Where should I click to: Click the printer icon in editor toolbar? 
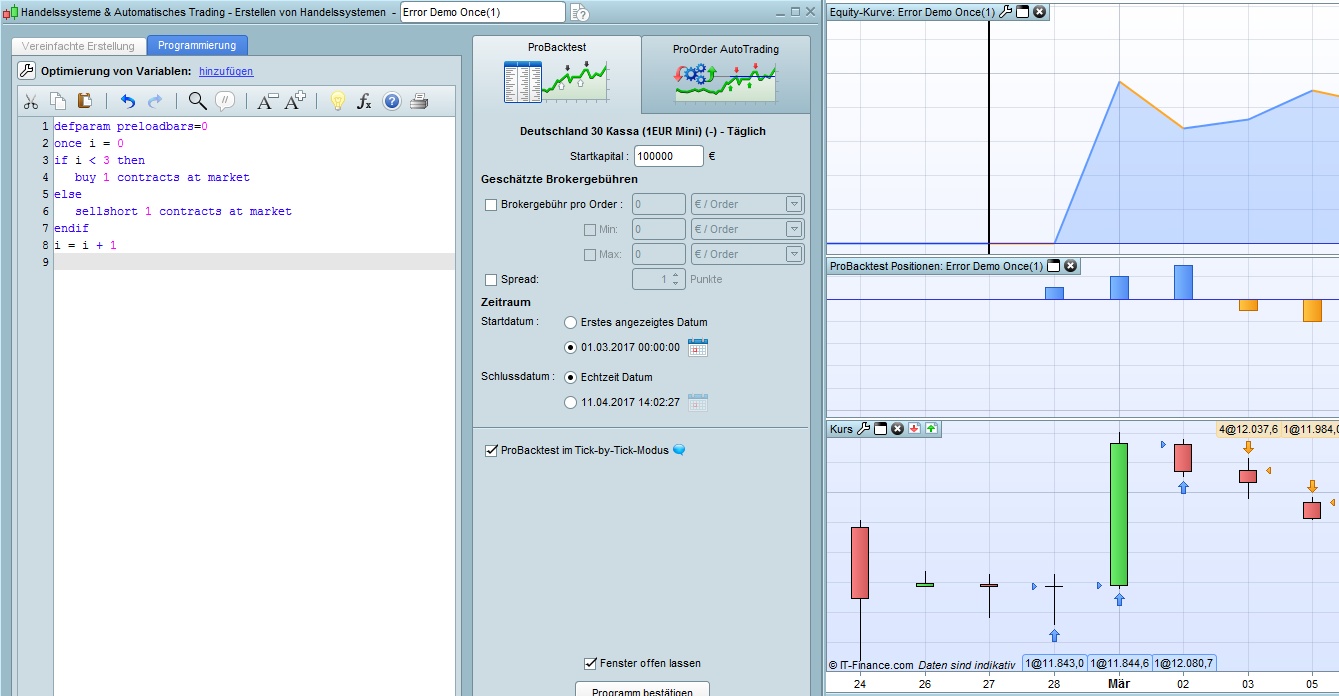click(419, 101)
